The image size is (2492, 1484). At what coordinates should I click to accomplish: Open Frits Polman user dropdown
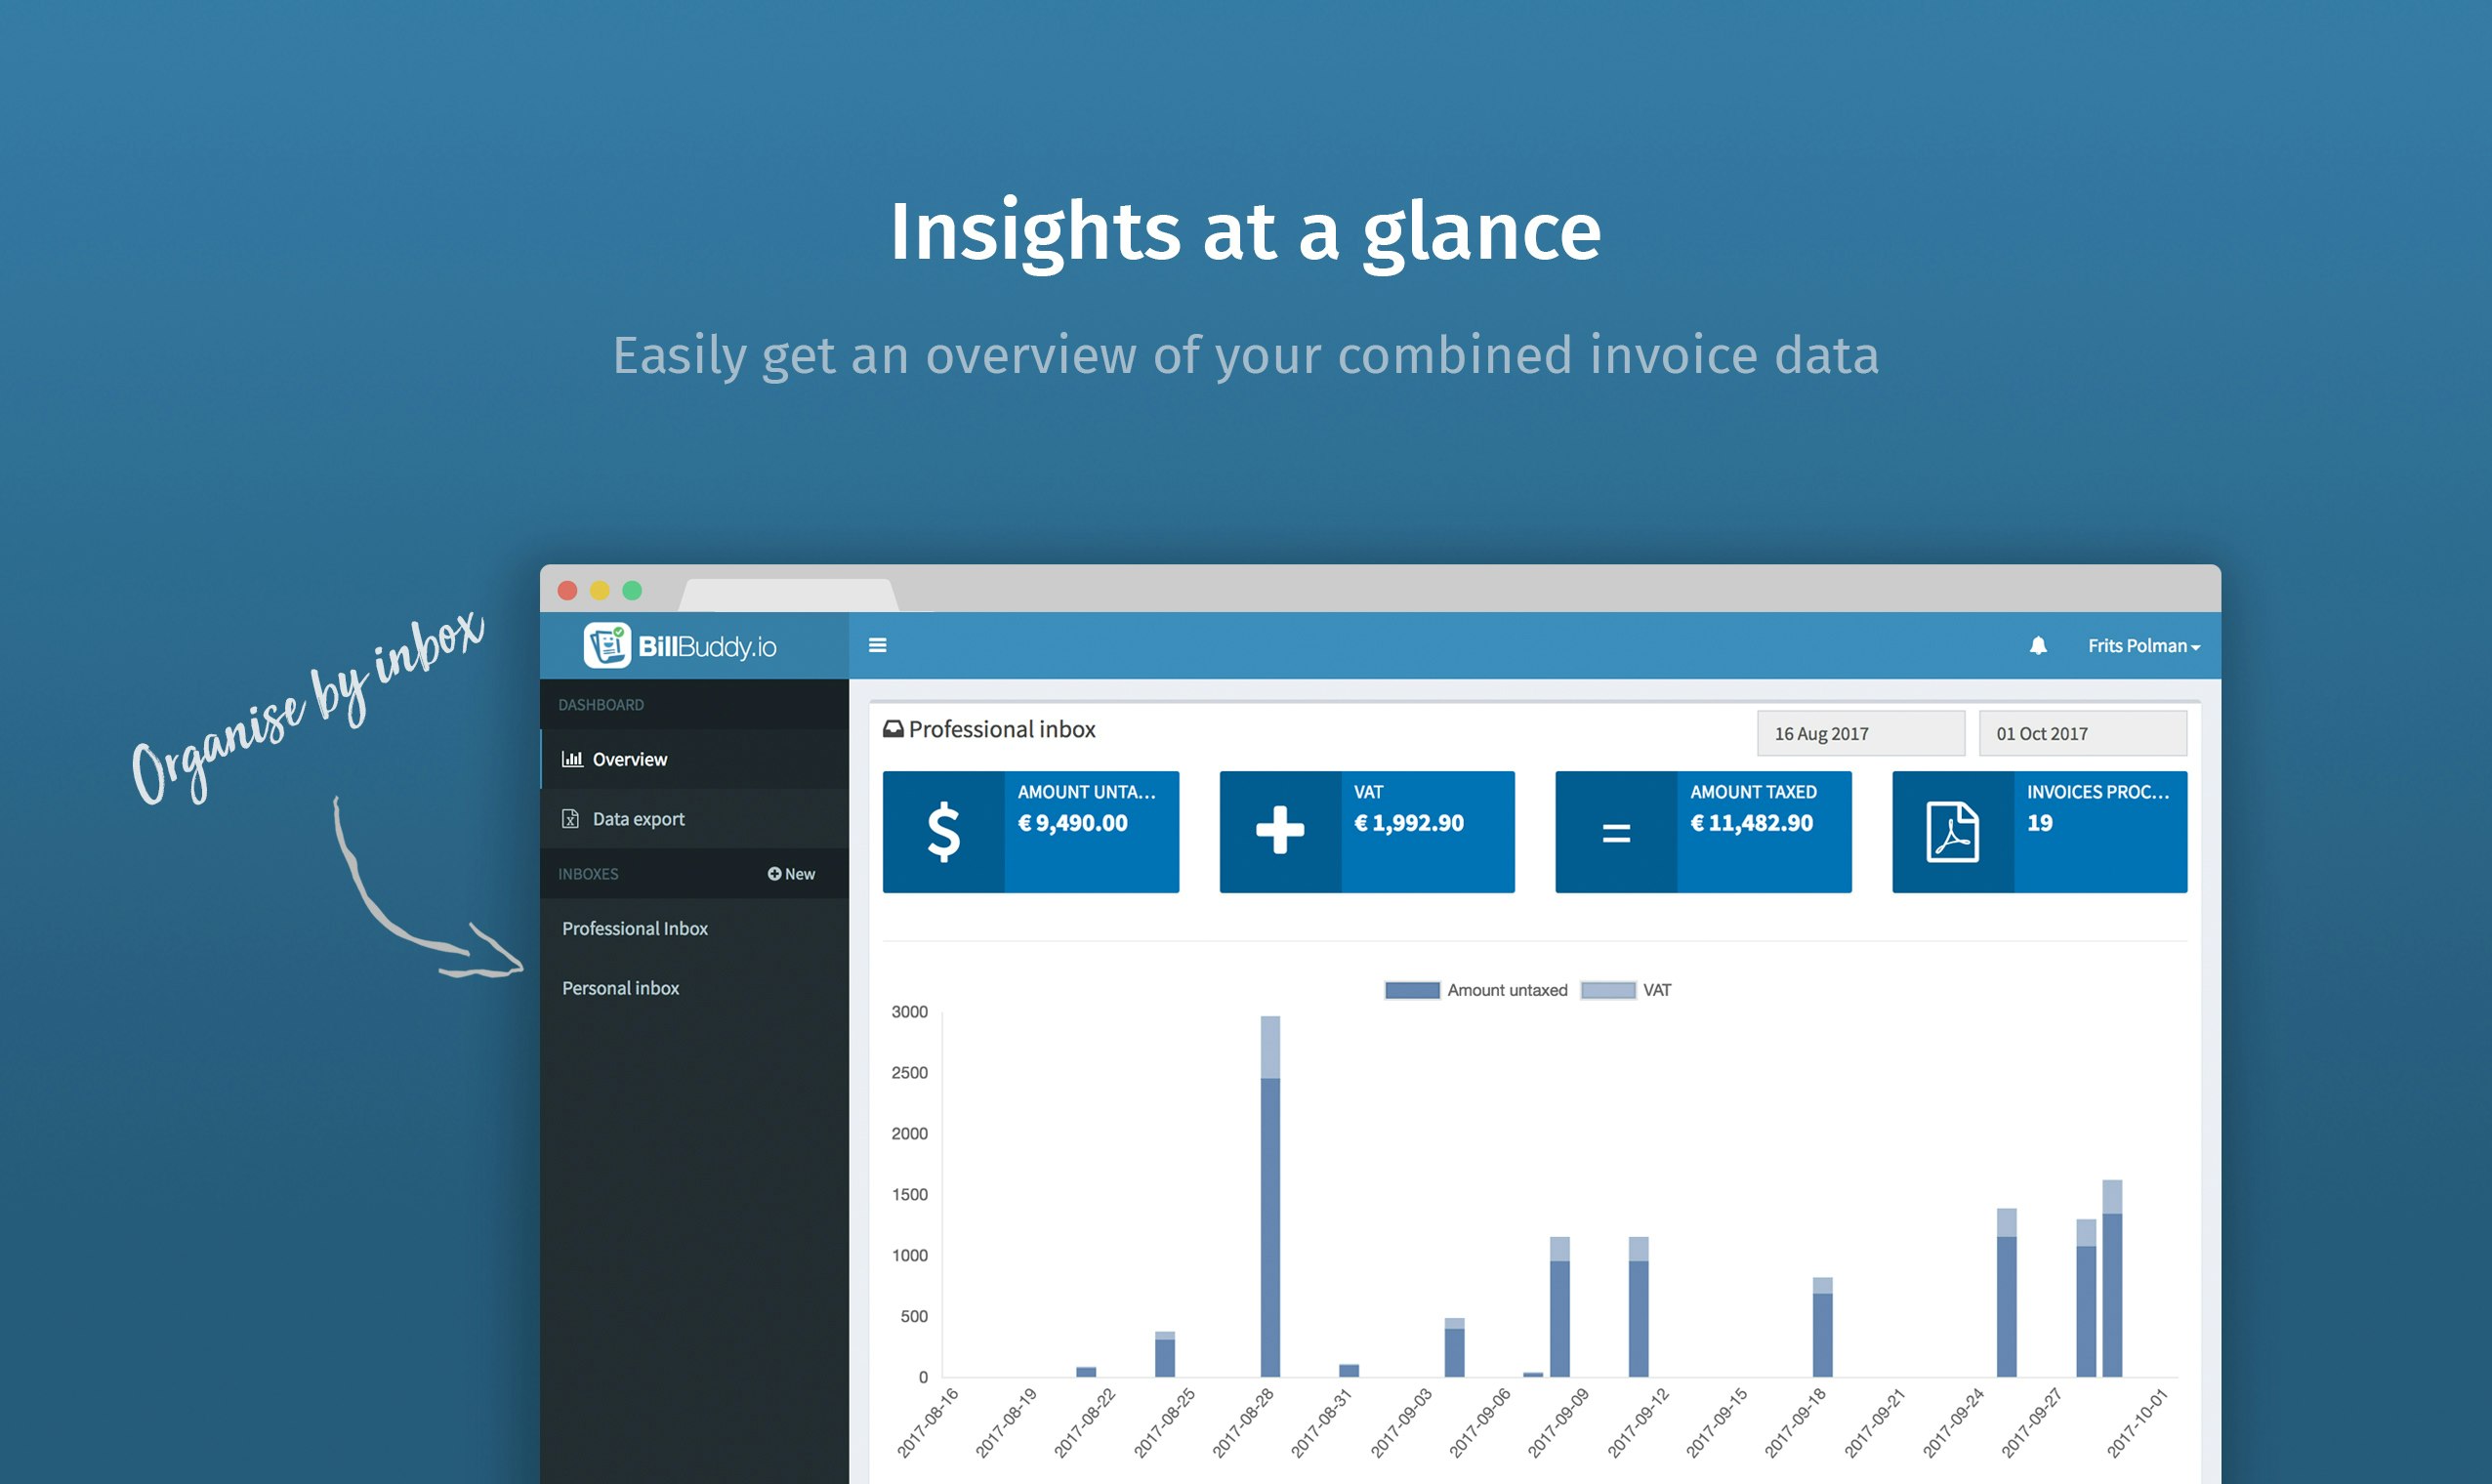pos(2143,646)
